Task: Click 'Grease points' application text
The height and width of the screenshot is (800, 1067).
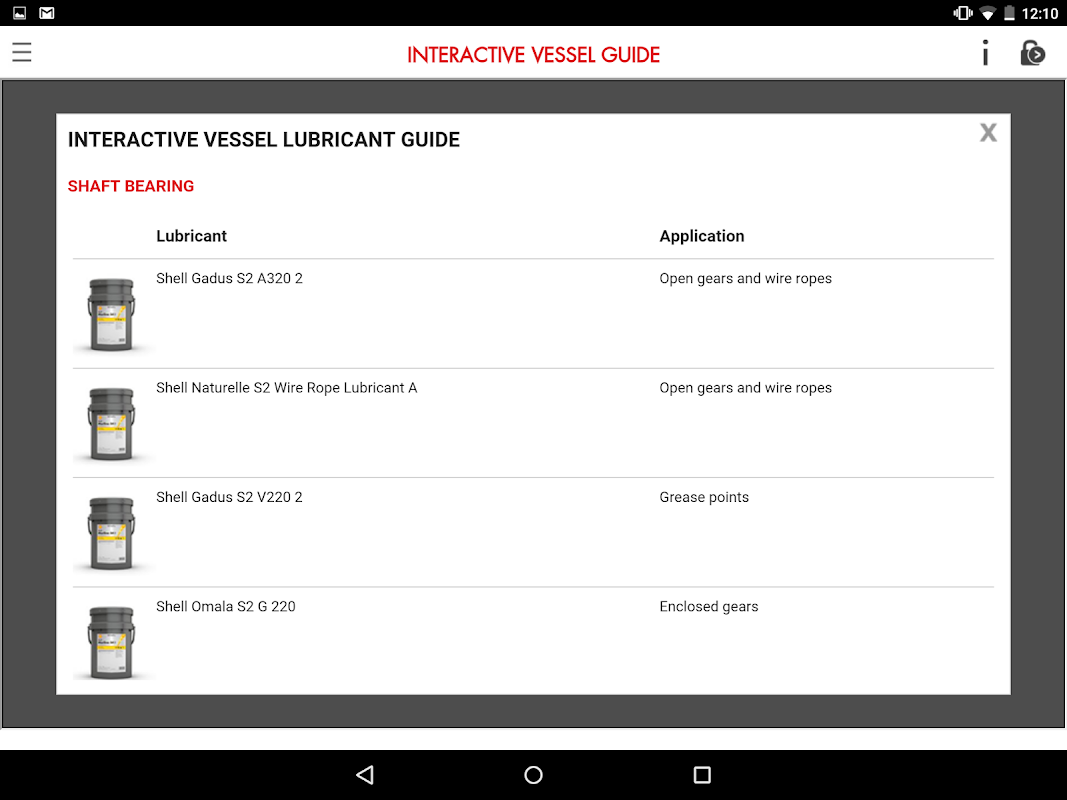Action: click(x=704, y=497)
